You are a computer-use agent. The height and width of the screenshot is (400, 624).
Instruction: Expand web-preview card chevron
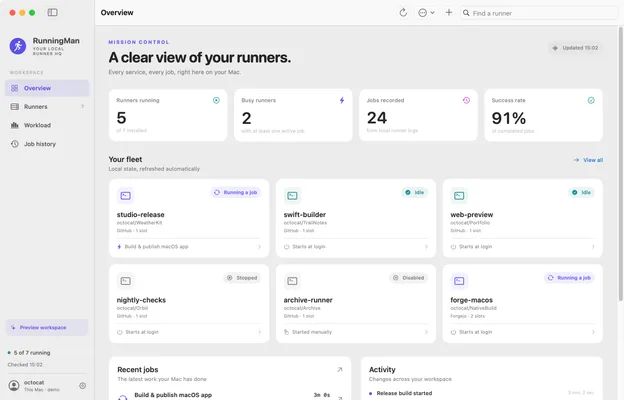coord(593,247)
